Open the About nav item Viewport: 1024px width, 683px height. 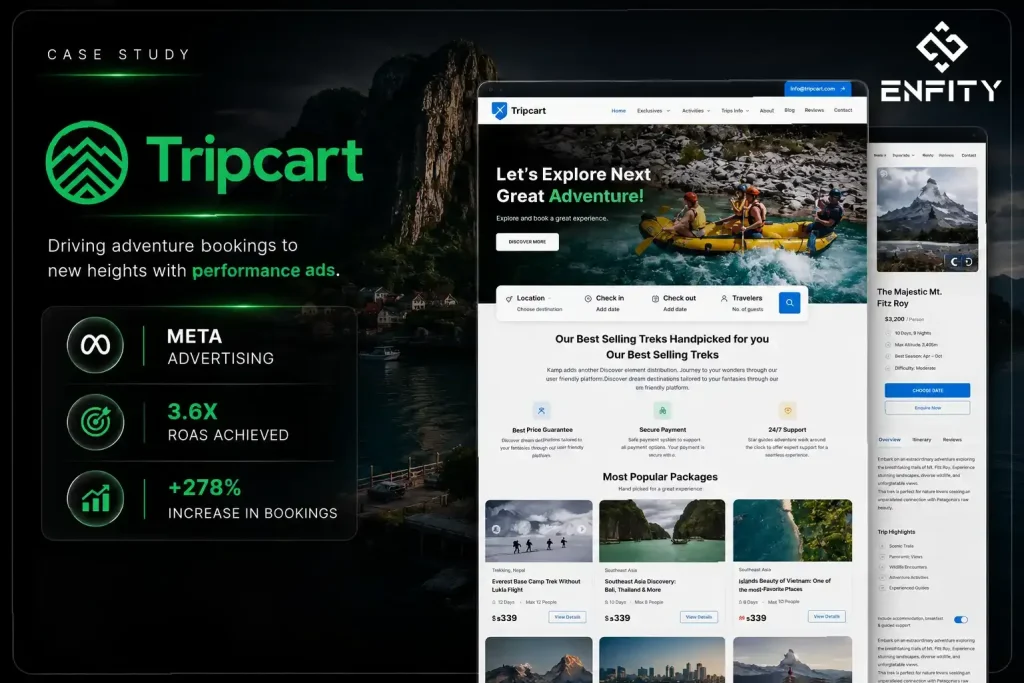(x=767, y=111)
